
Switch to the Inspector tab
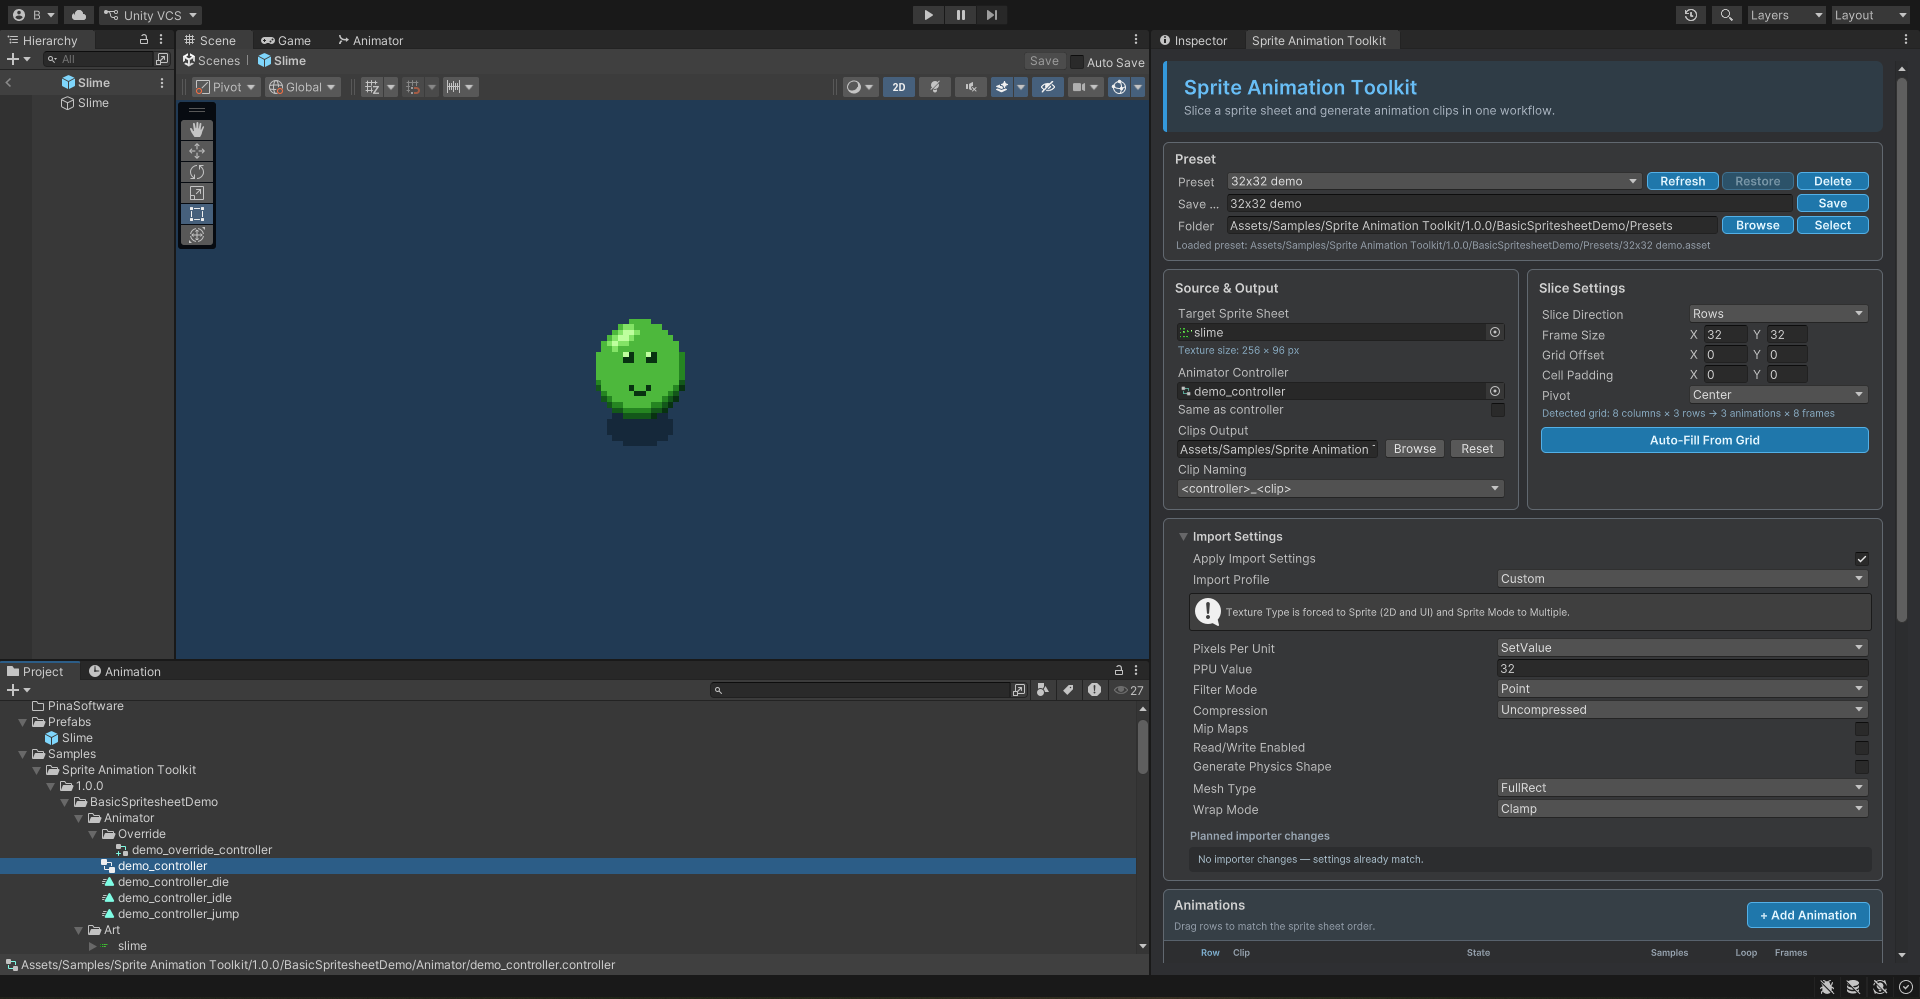tap(1194, 41)
